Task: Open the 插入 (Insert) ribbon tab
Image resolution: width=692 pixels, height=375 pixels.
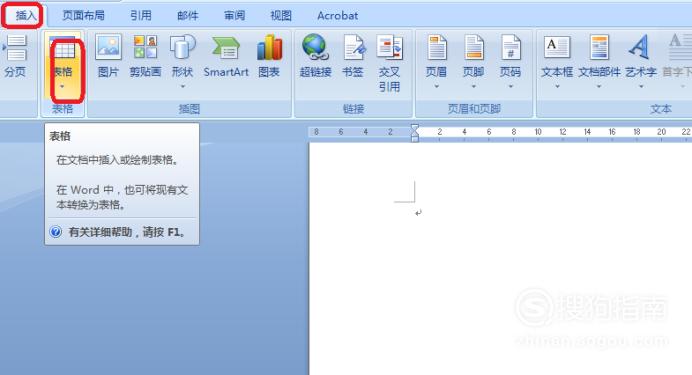Action: click(25, 15)
